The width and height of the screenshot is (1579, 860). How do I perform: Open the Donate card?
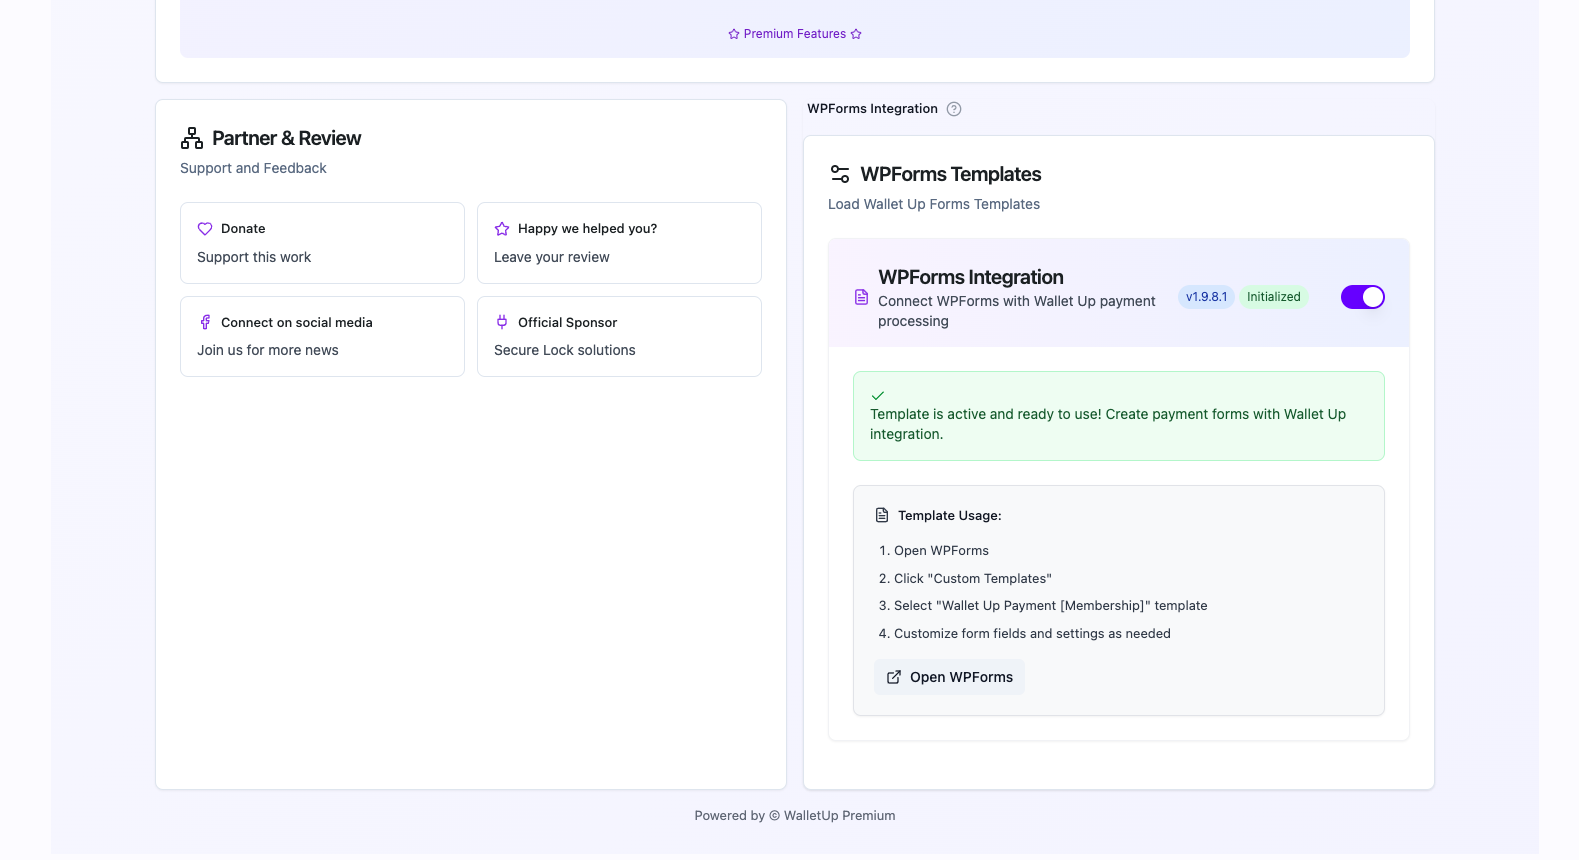[322, 243]
